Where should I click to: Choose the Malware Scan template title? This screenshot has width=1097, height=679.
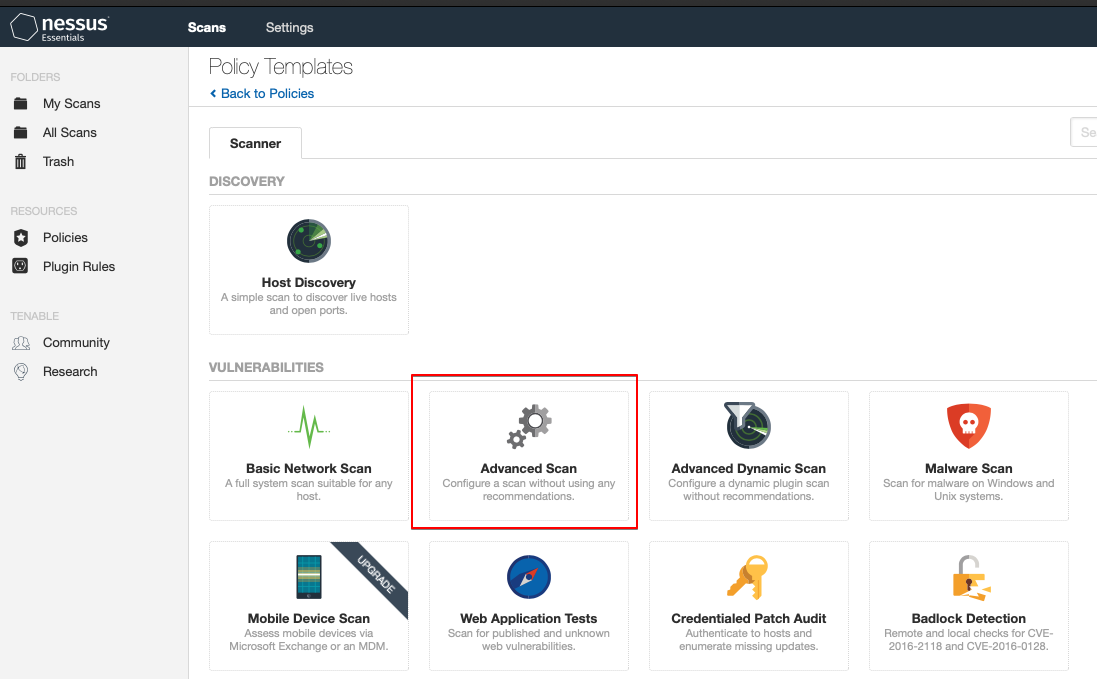pos(968,469)
